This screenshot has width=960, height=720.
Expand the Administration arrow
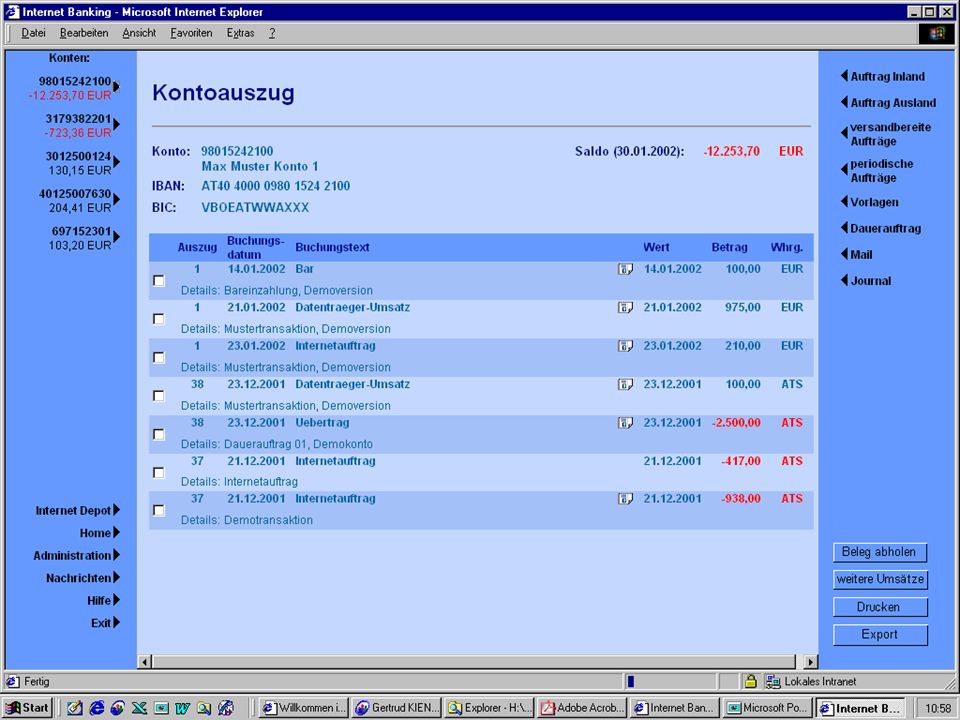(x=116, y=555)
